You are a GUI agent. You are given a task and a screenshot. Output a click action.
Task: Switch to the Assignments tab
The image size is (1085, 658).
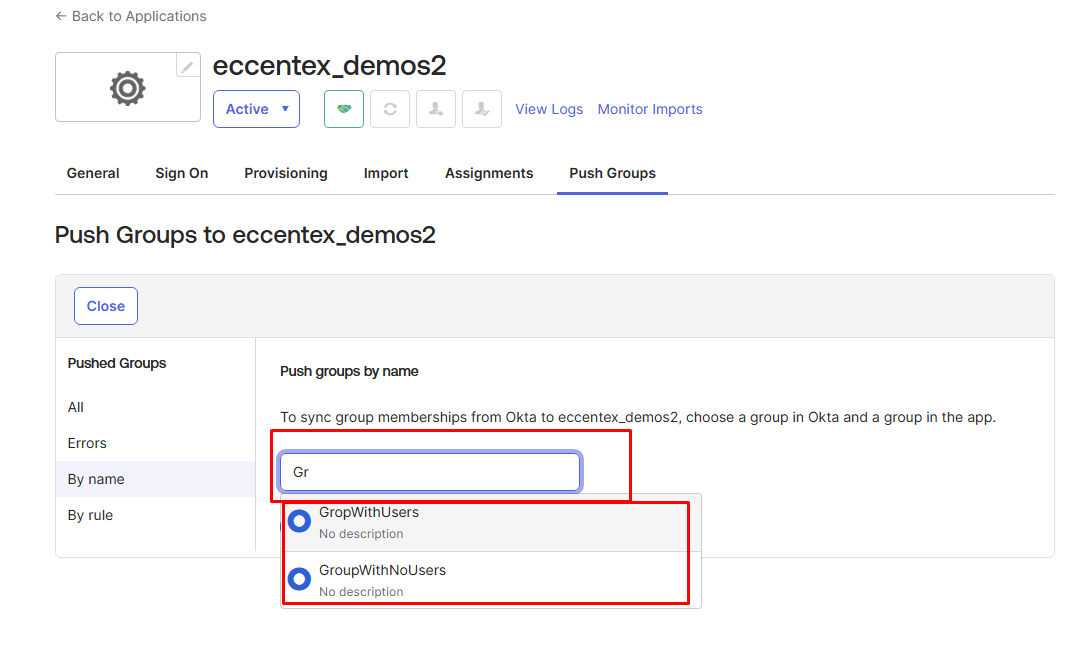489,173
